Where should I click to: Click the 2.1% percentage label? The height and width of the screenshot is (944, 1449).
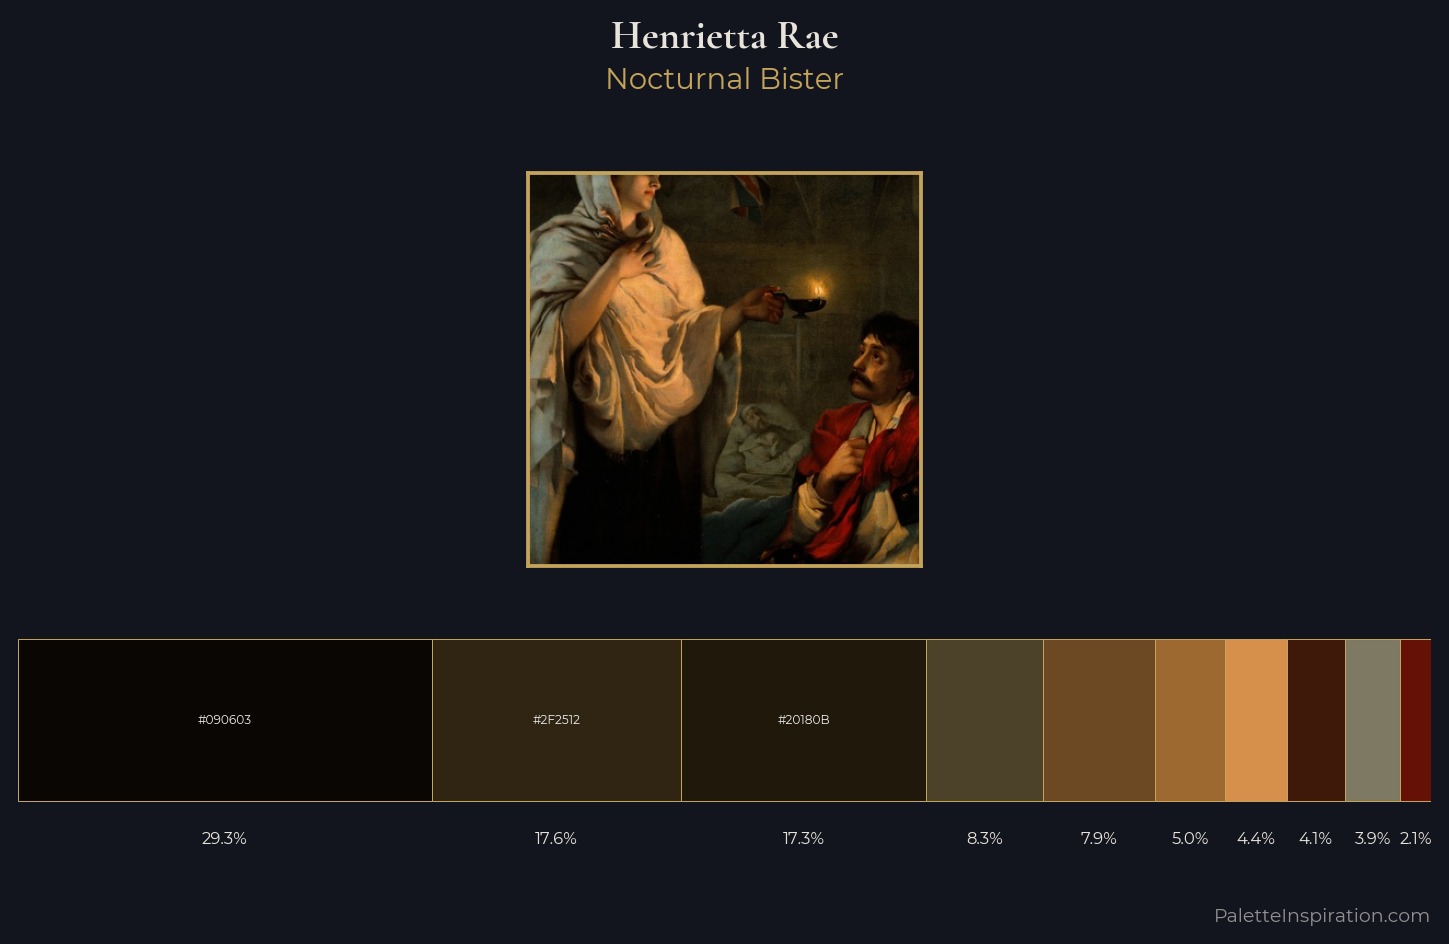[1415, 838]
